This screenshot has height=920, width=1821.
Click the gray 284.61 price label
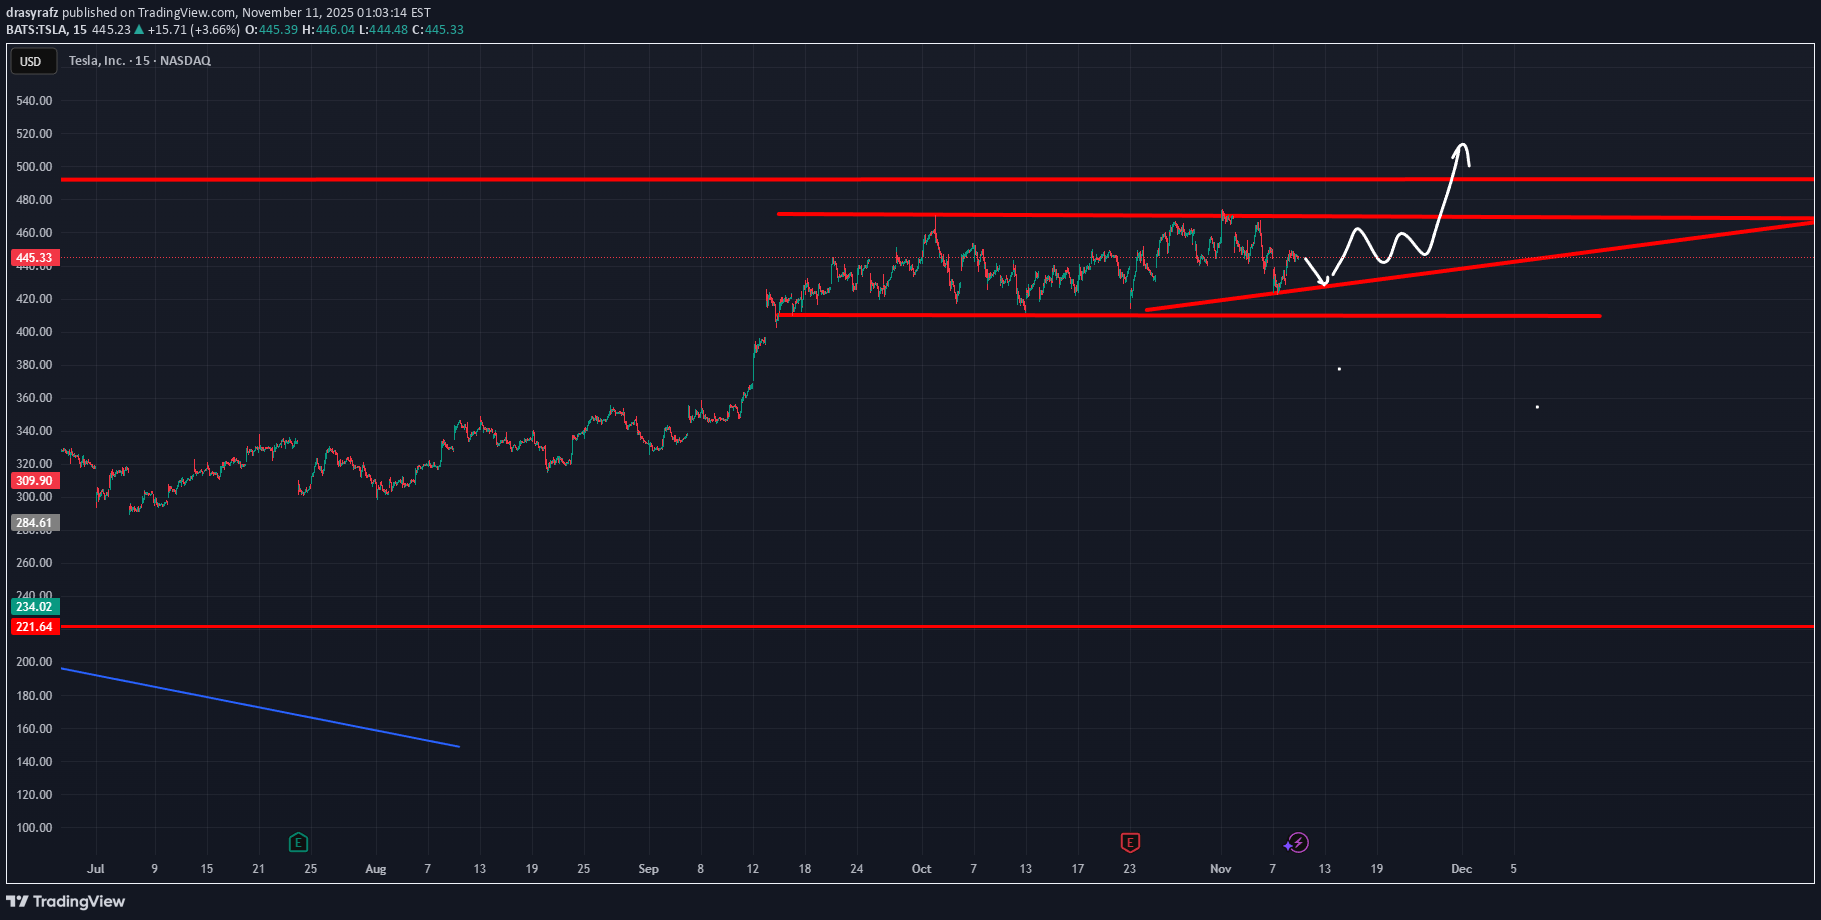coord(34,523)
